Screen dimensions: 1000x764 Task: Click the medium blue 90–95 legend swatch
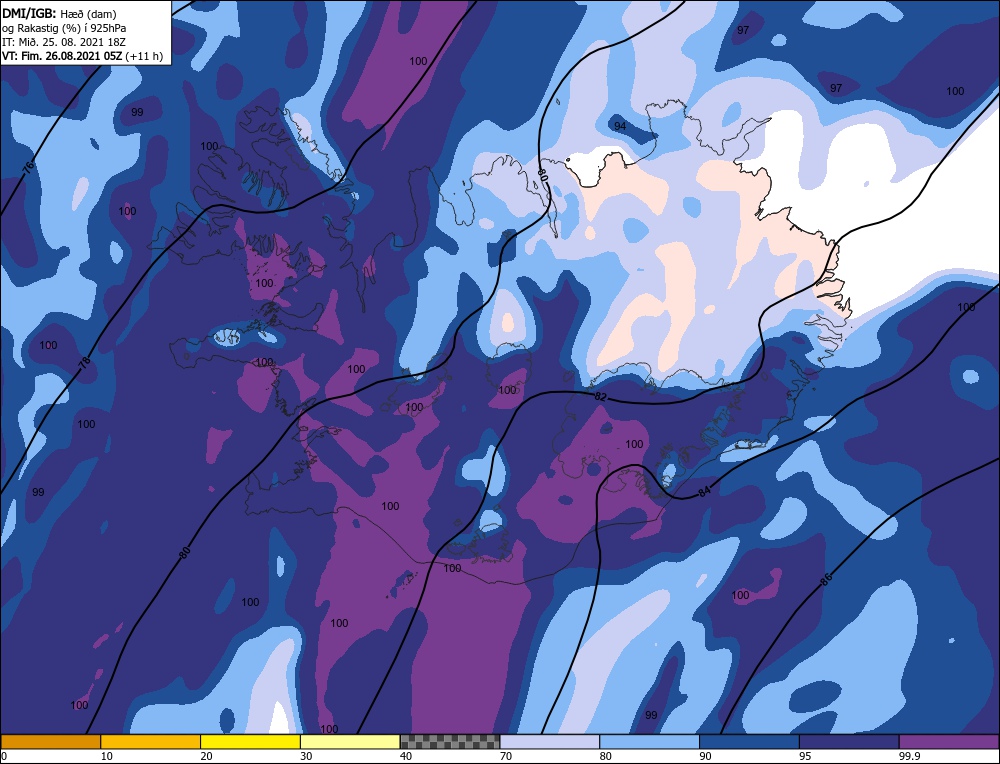coord(749,742)
